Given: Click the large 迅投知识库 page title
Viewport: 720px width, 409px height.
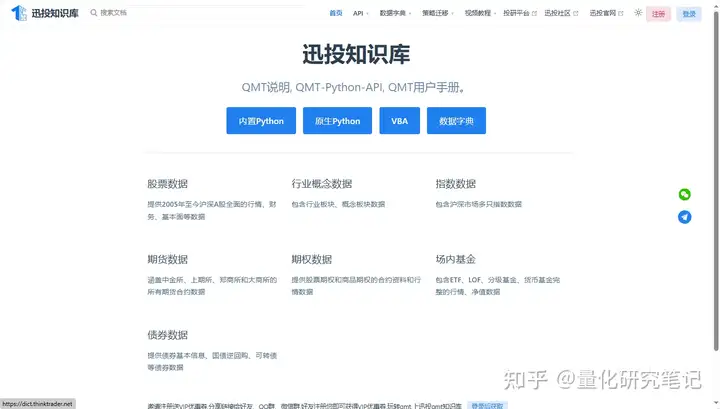Looking at the screenshot, I should (x=356, y=55).
